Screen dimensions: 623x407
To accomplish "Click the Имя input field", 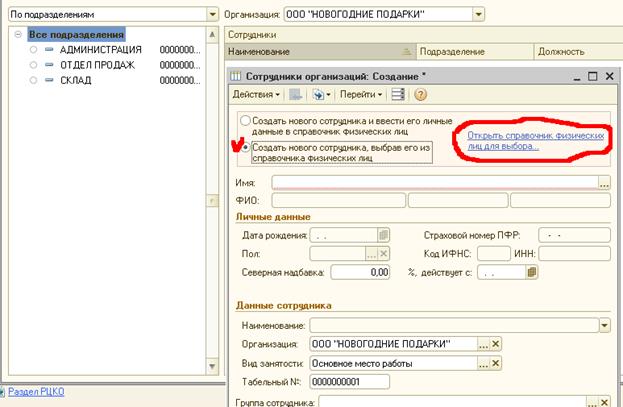I will pyautogui.click(x=435, y=182).
